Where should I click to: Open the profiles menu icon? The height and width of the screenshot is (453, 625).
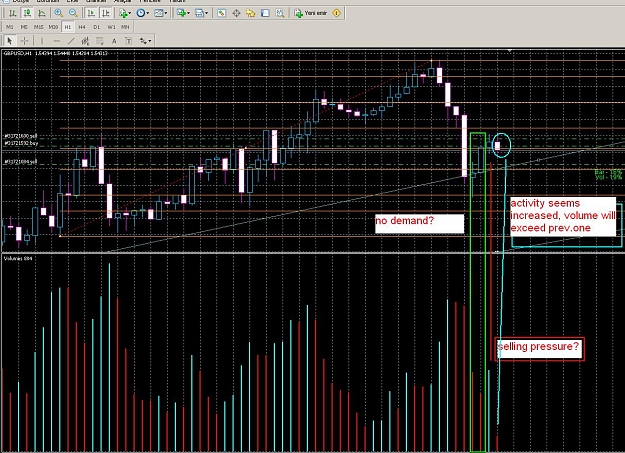coord(199,13)
